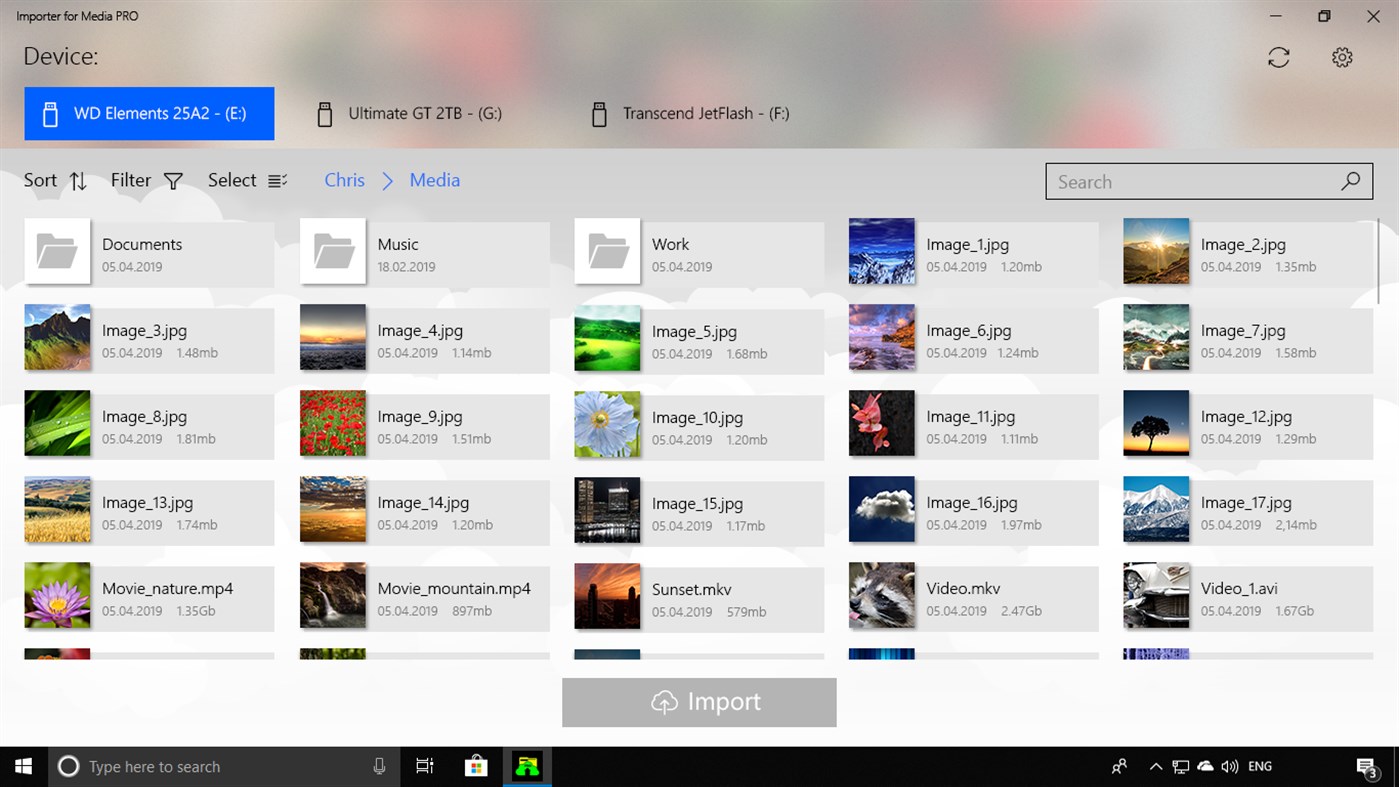Click the Select list icon

click(x=278, y=180)
